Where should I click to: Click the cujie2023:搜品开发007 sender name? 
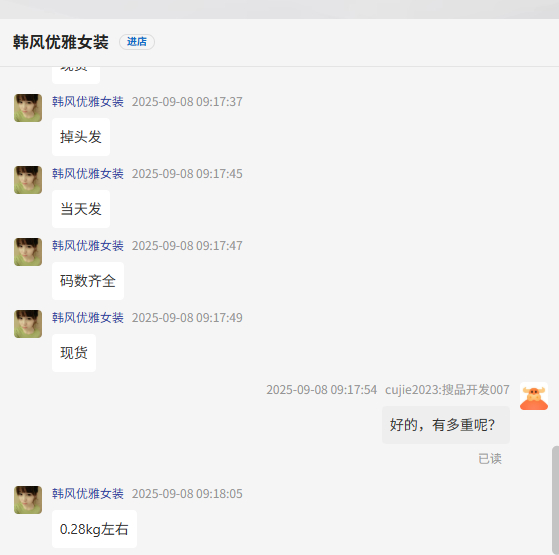447,390
